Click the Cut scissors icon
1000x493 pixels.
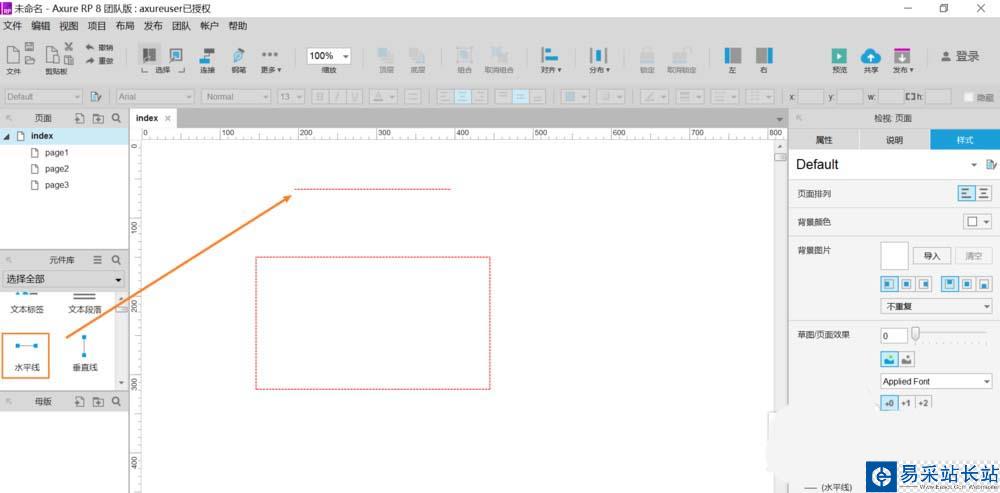coord(69,47)
